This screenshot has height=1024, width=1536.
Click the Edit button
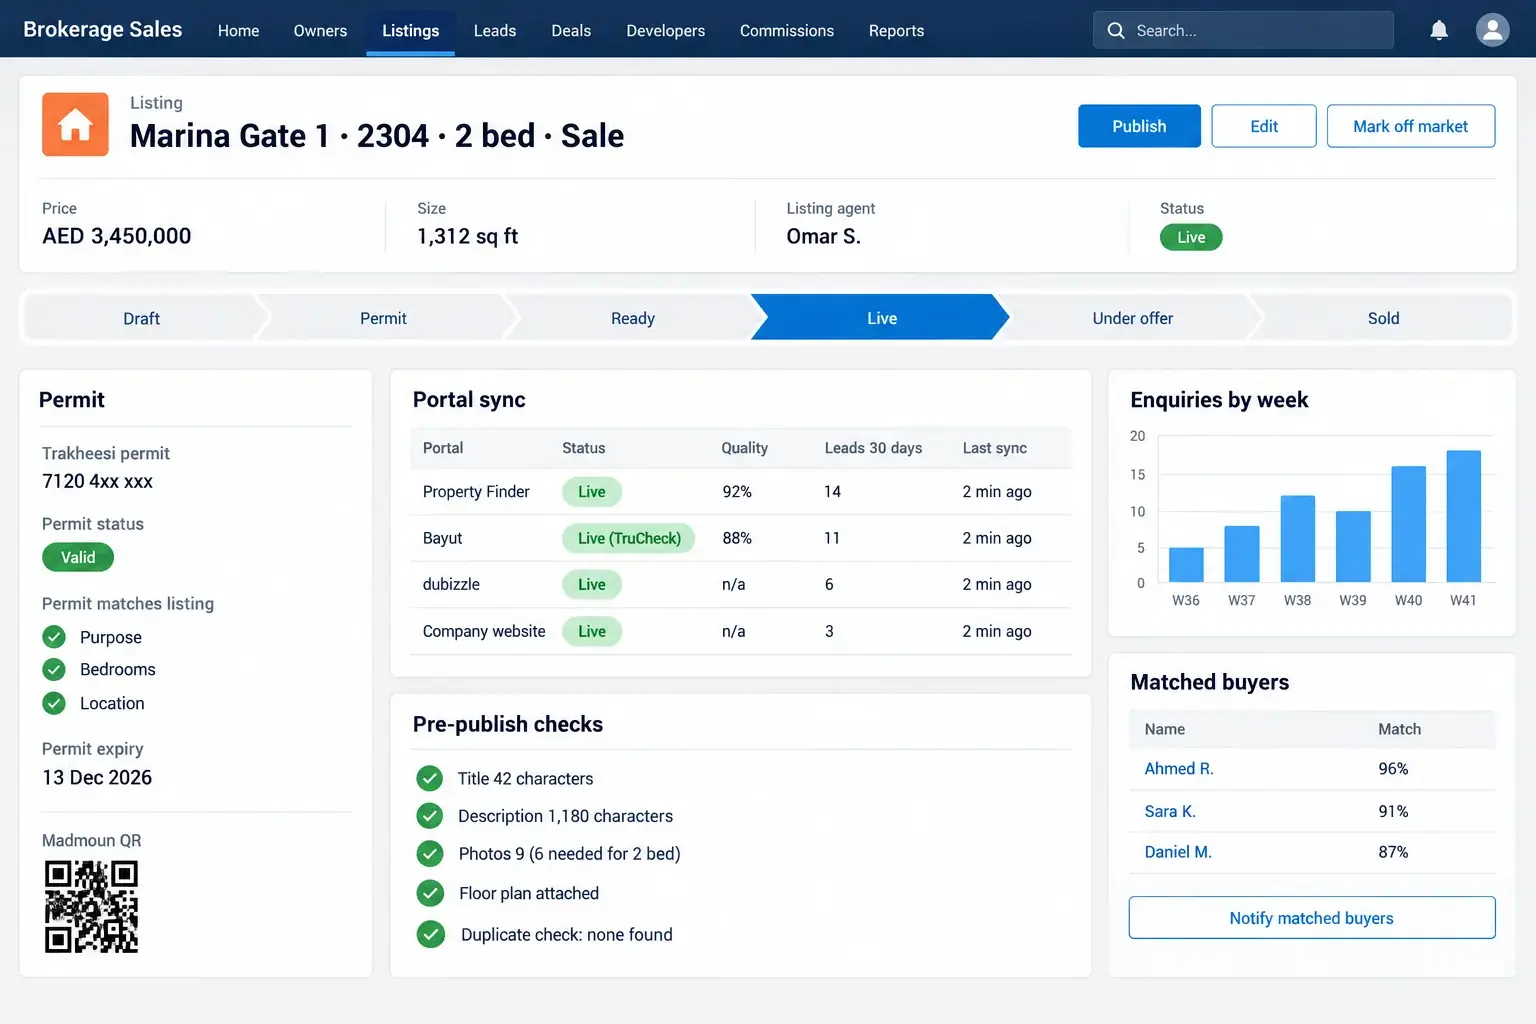point(1264,126)
